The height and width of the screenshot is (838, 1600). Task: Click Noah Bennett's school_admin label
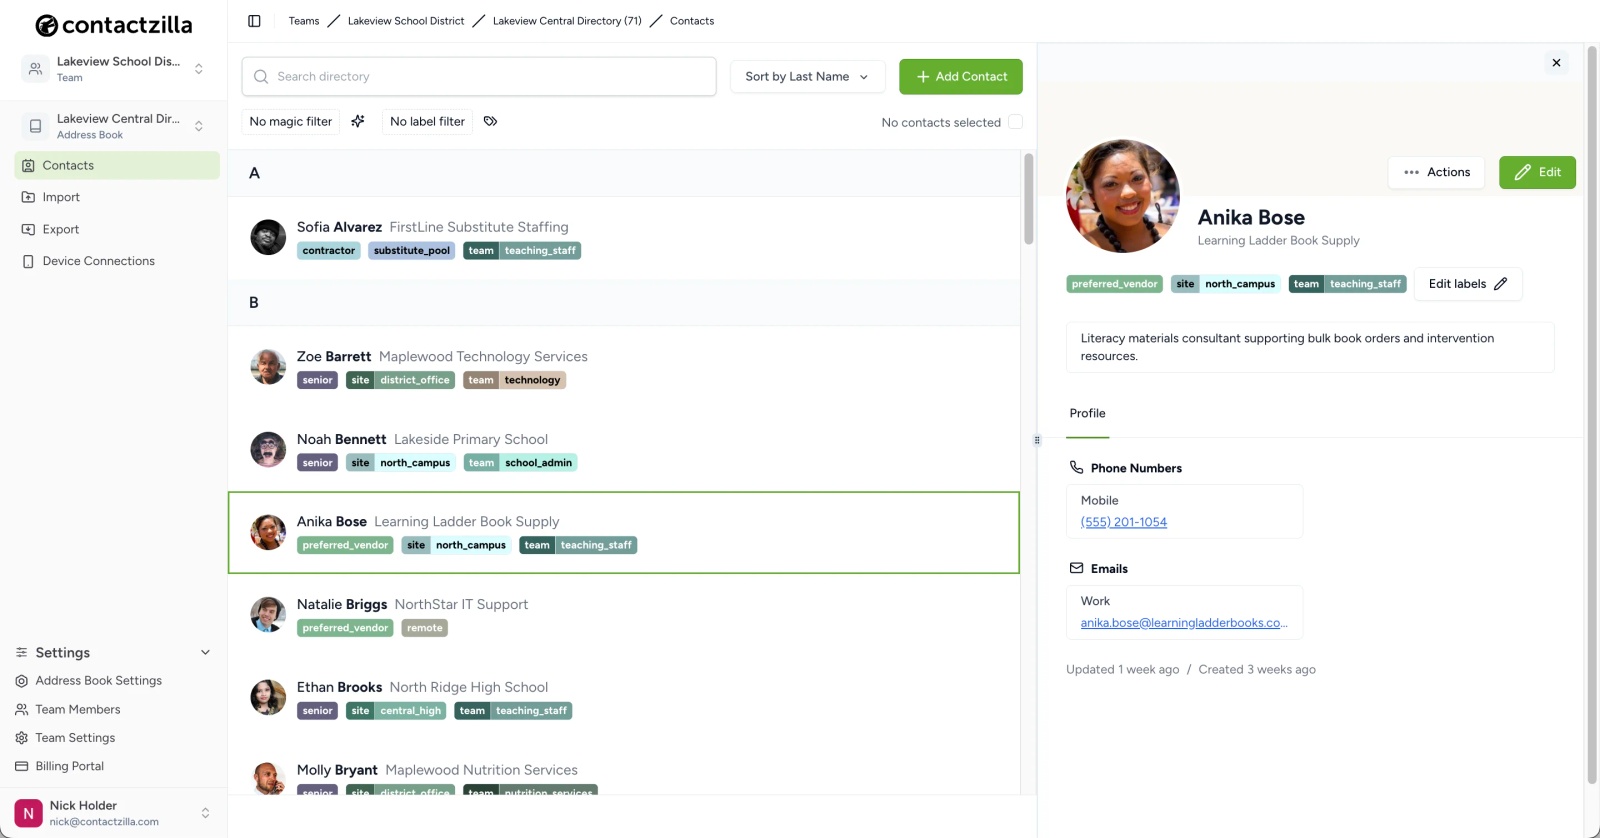[x=521, y=463]
